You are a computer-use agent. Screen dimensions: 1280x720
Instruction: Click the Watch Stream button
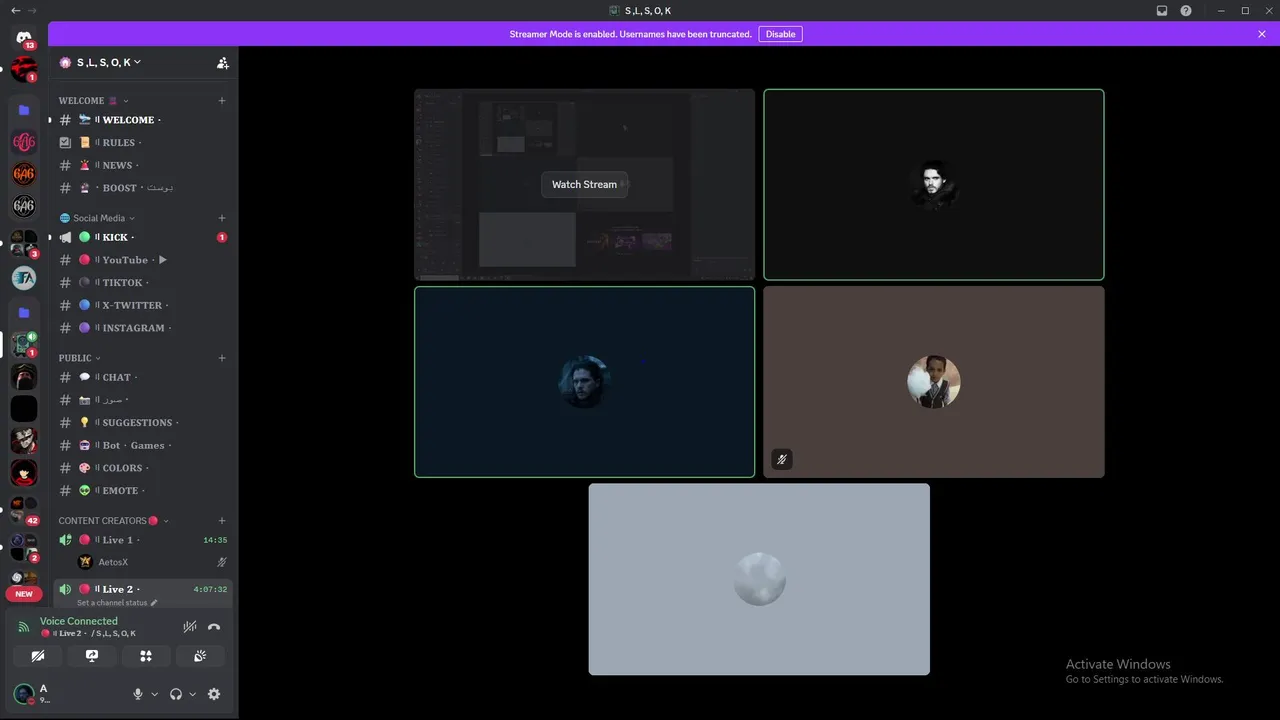[x=584, y=184]
